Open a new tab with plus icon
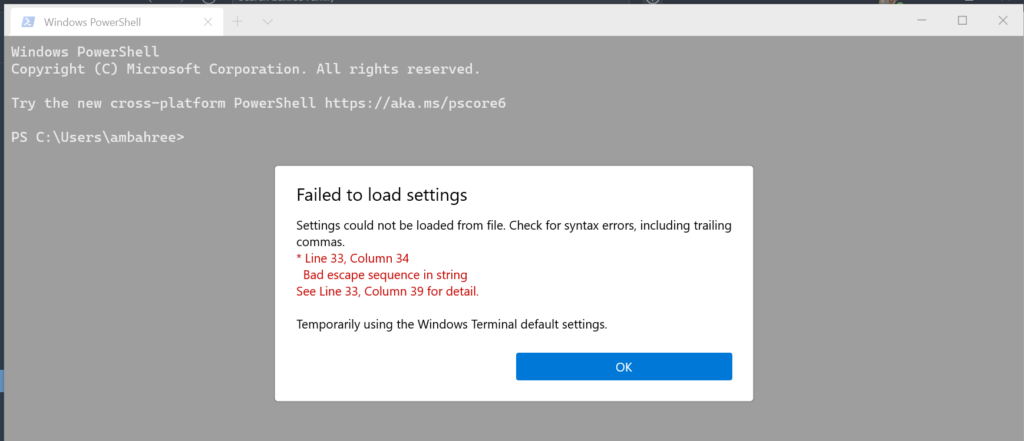This screenshot has width=1024, height=441. (x=238, y=22)
